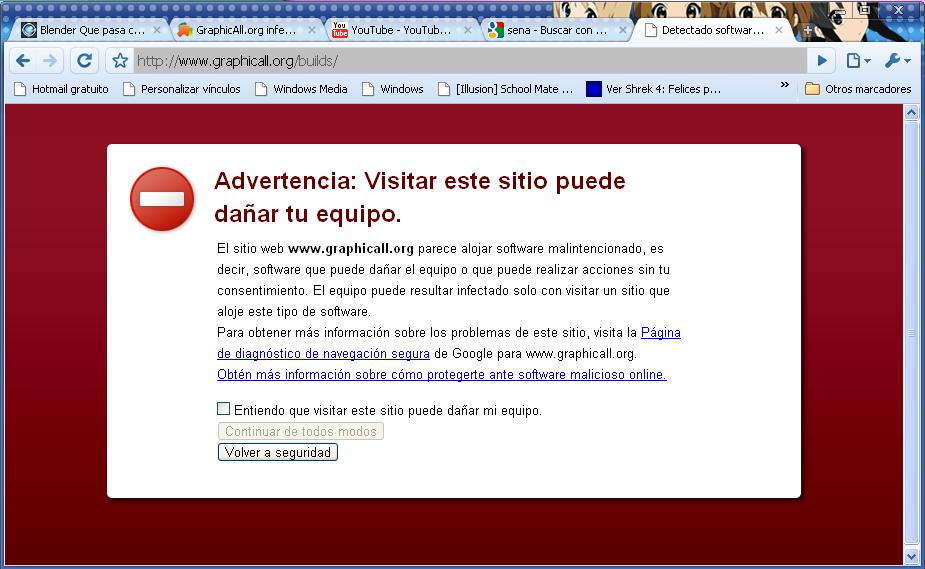Viewport: 925px width, 569px height.
Task: Click the vertical scrollbar thumb
Action: tap(911, 334)
